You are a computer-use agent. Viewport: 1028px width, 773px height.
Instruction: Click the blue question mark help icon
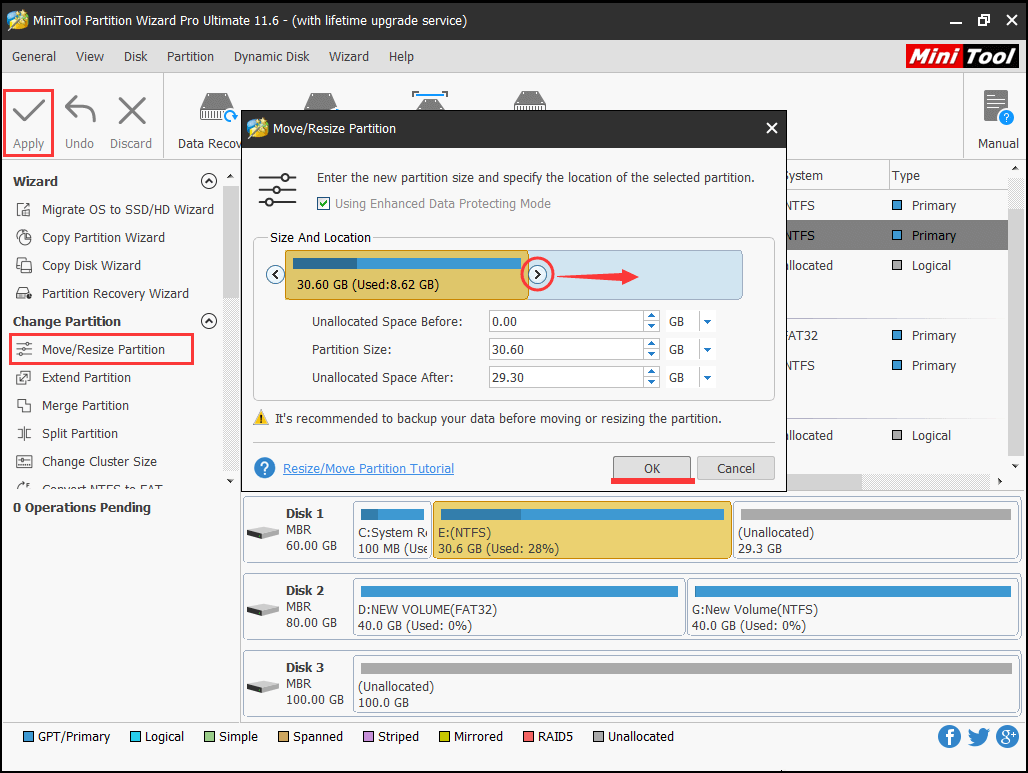click(264, 468)
